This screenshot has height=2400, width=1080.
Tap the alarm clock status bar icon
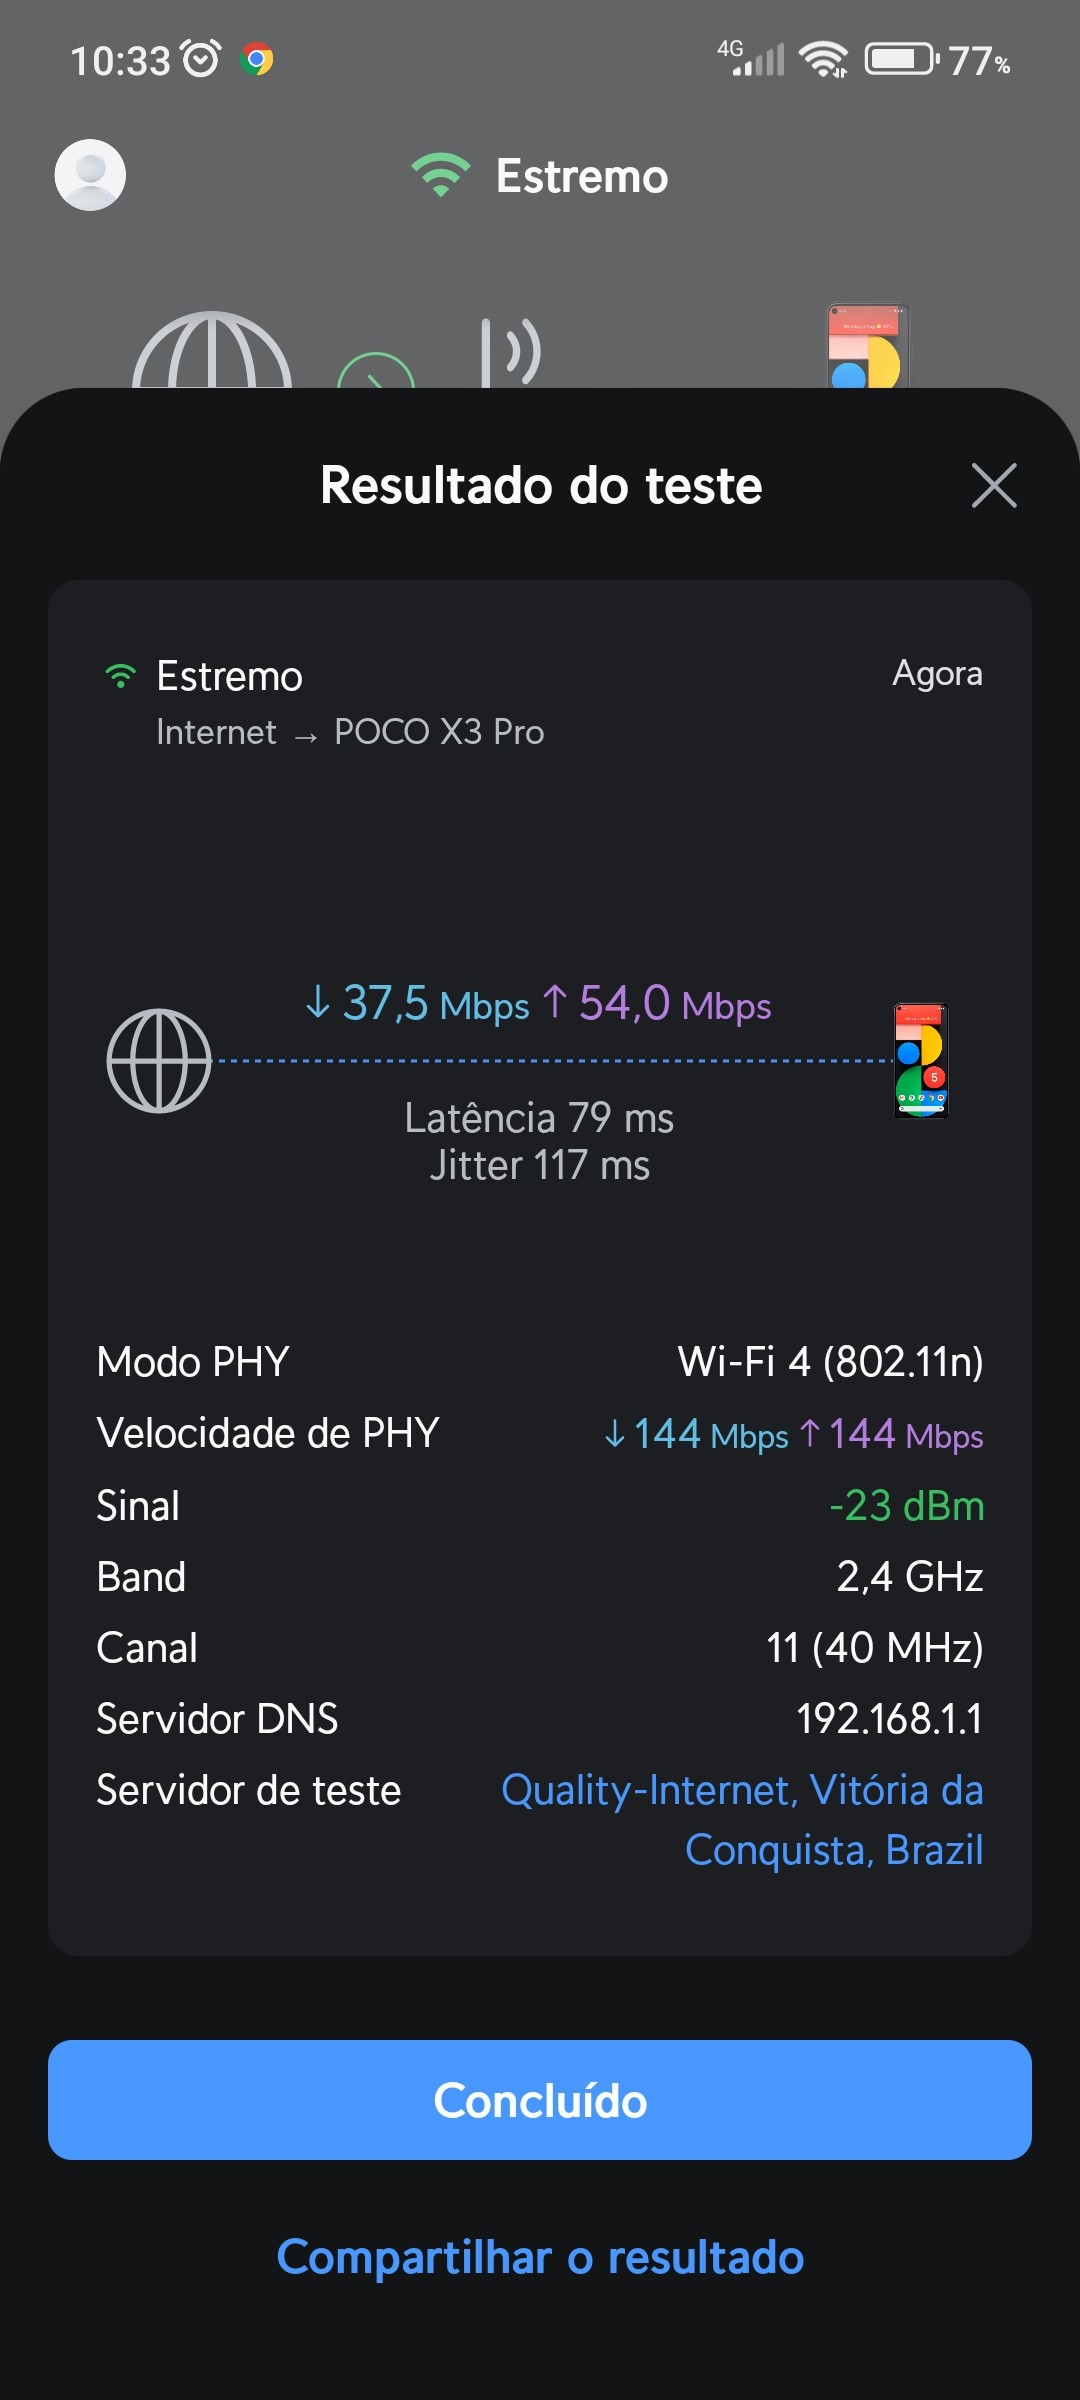point(201,60)
